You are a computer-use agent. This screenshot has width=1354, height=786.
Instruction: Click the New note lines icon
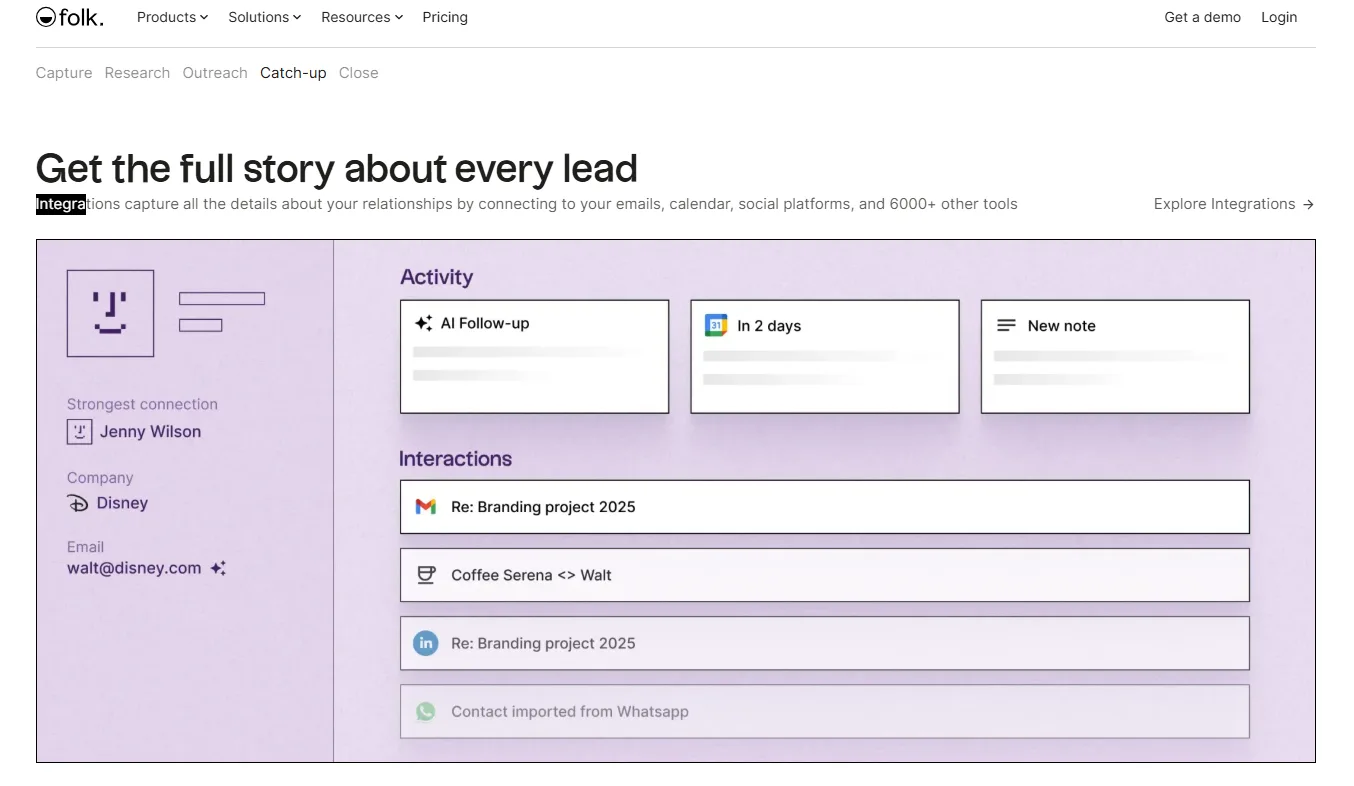(1006, 325)
